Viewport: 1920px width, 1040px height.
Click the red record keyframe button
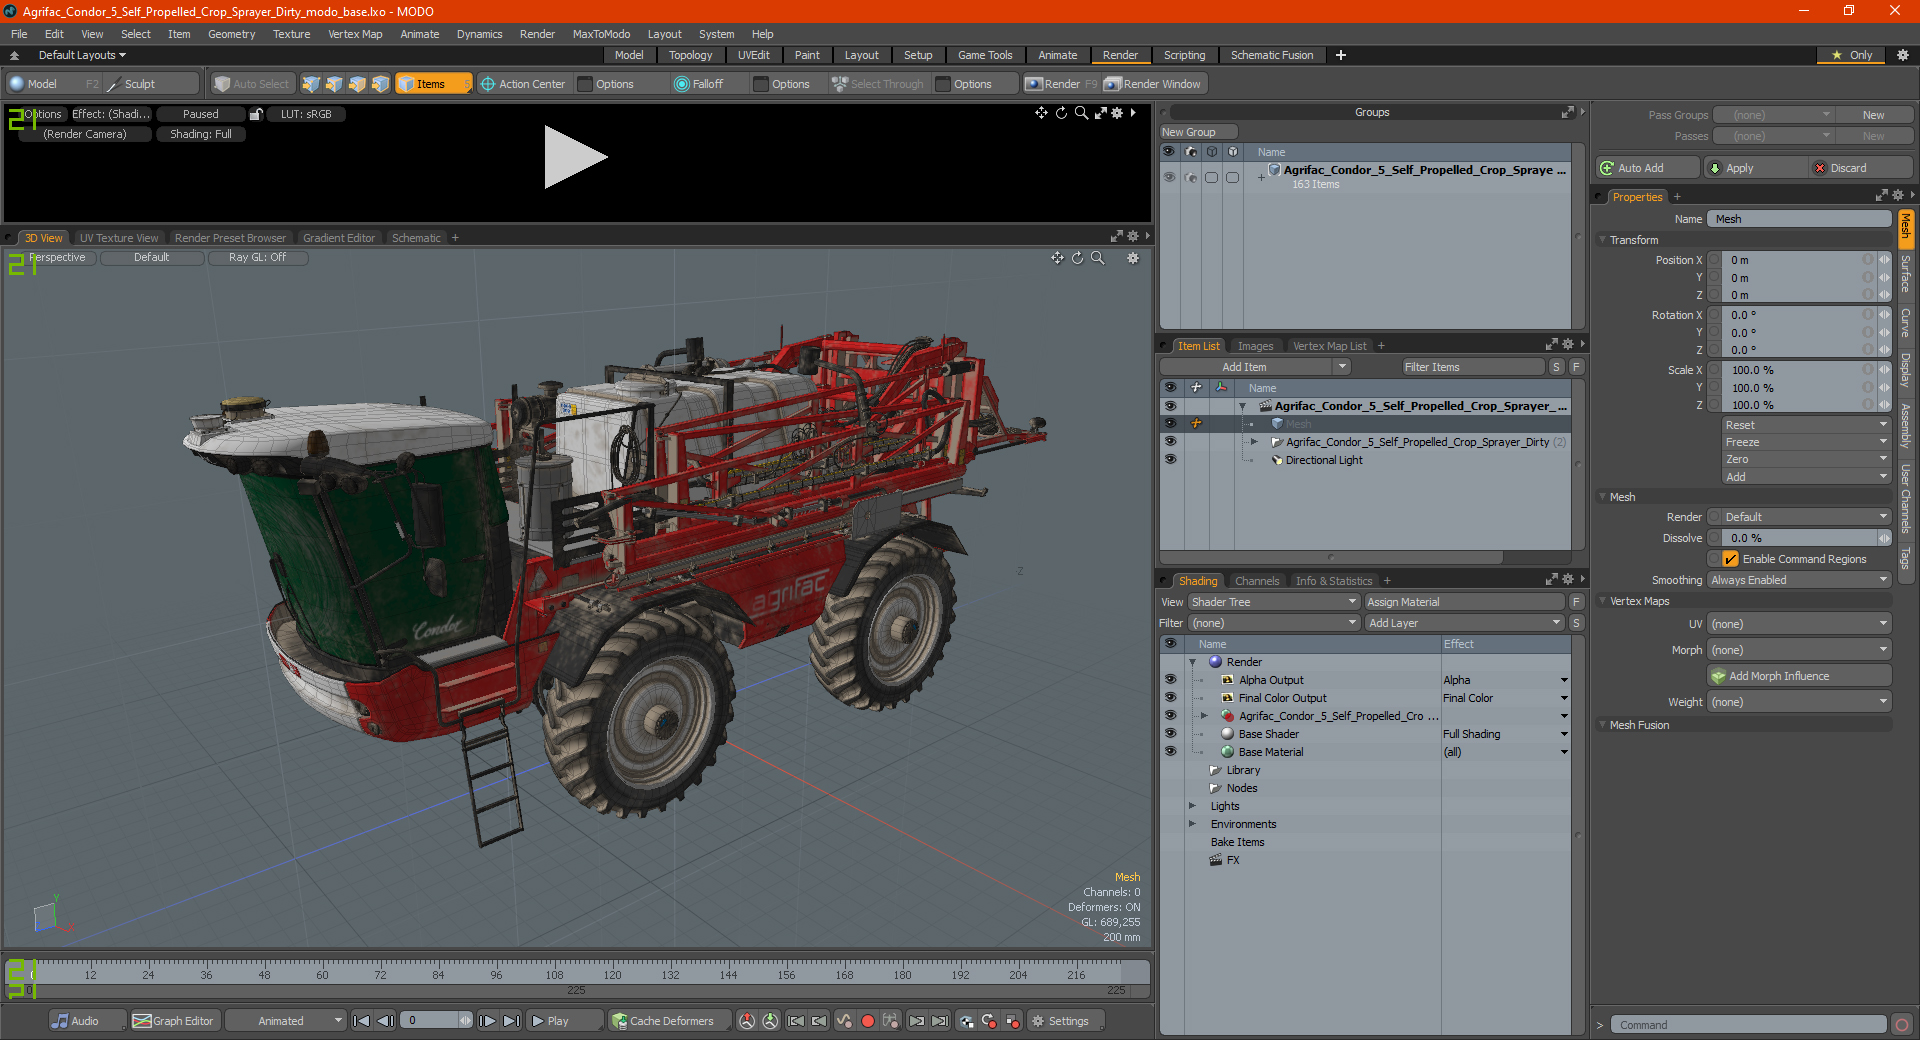[x=868, y=1021]
